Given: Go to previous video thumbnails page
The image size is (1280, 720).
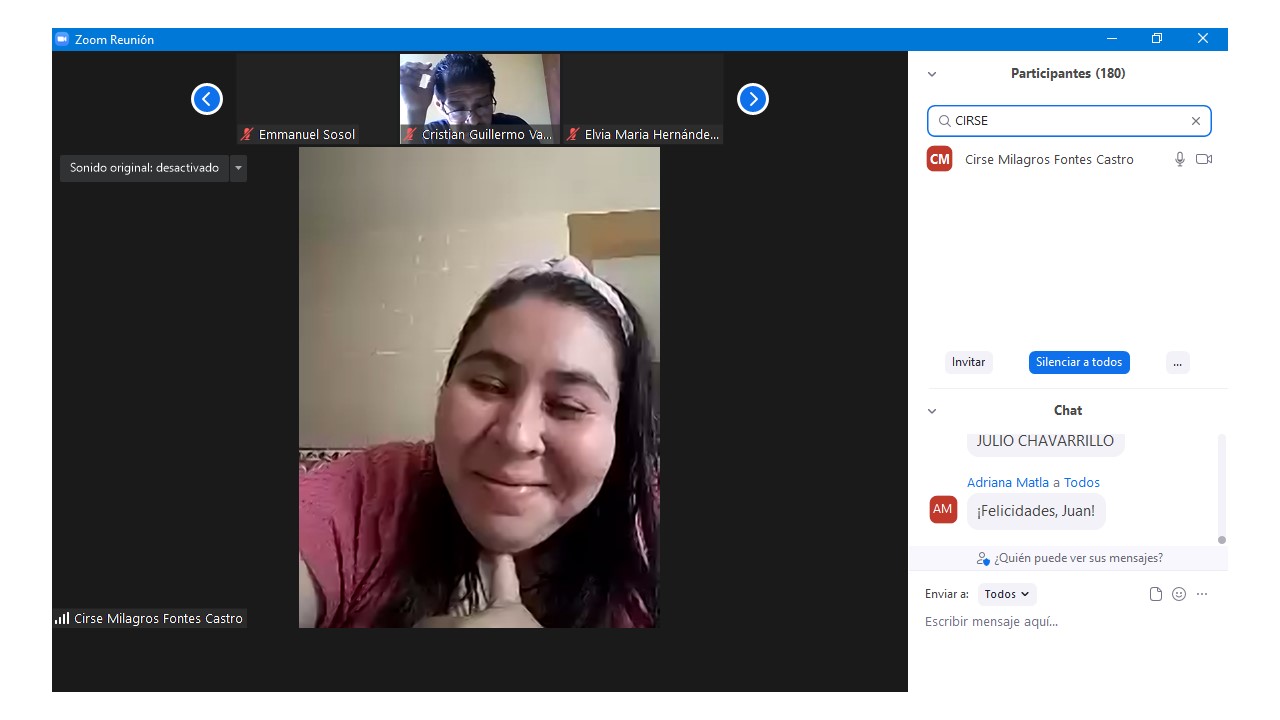Looking at the screenshot, I should (x=207, y=99).
